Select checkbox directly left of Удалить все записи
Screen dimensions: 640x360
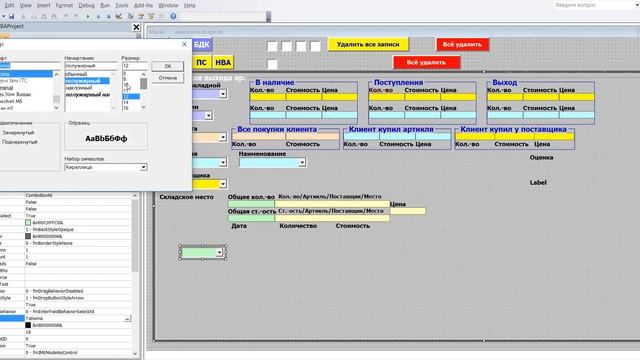316,46
